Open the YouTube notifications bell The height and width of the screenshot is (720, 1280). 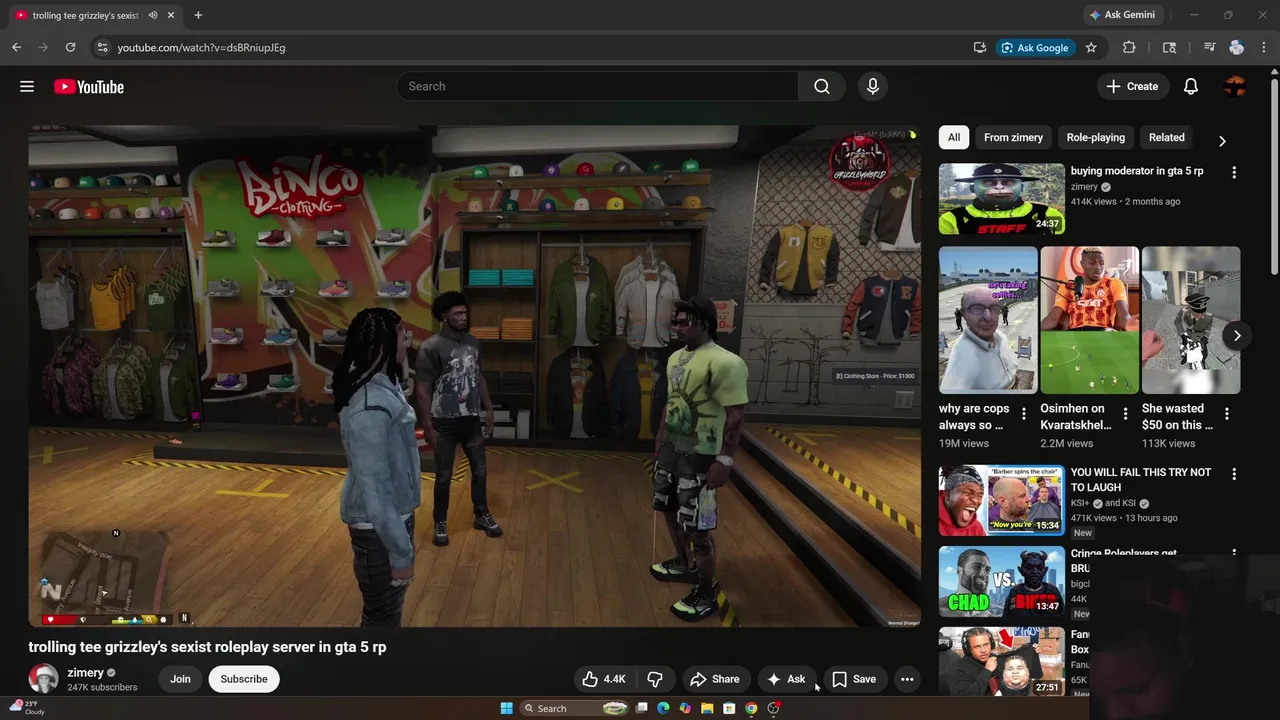[1191, 87]
